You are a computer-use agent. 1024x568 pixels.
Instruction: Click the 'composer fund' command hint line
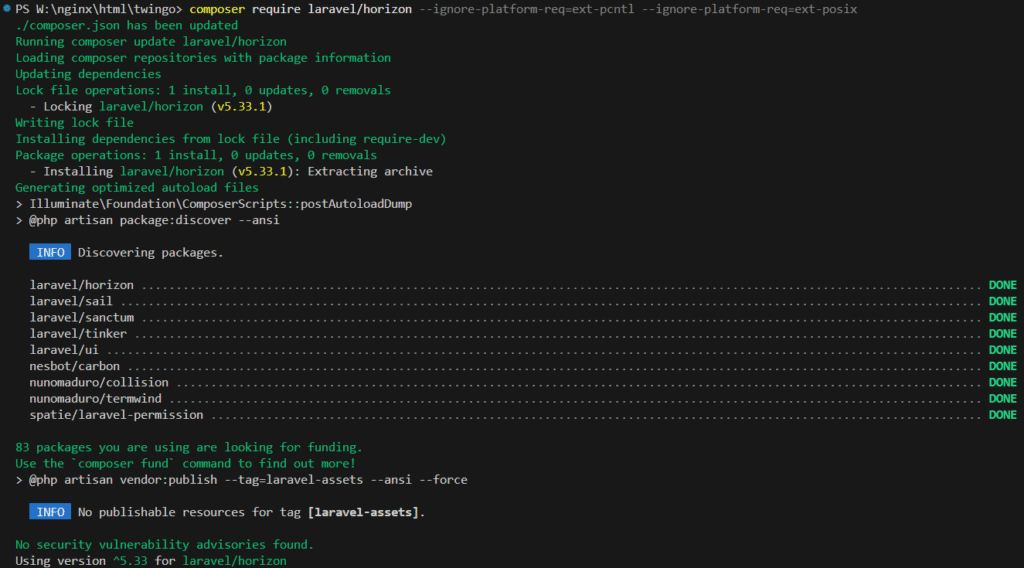coord(185,464)
